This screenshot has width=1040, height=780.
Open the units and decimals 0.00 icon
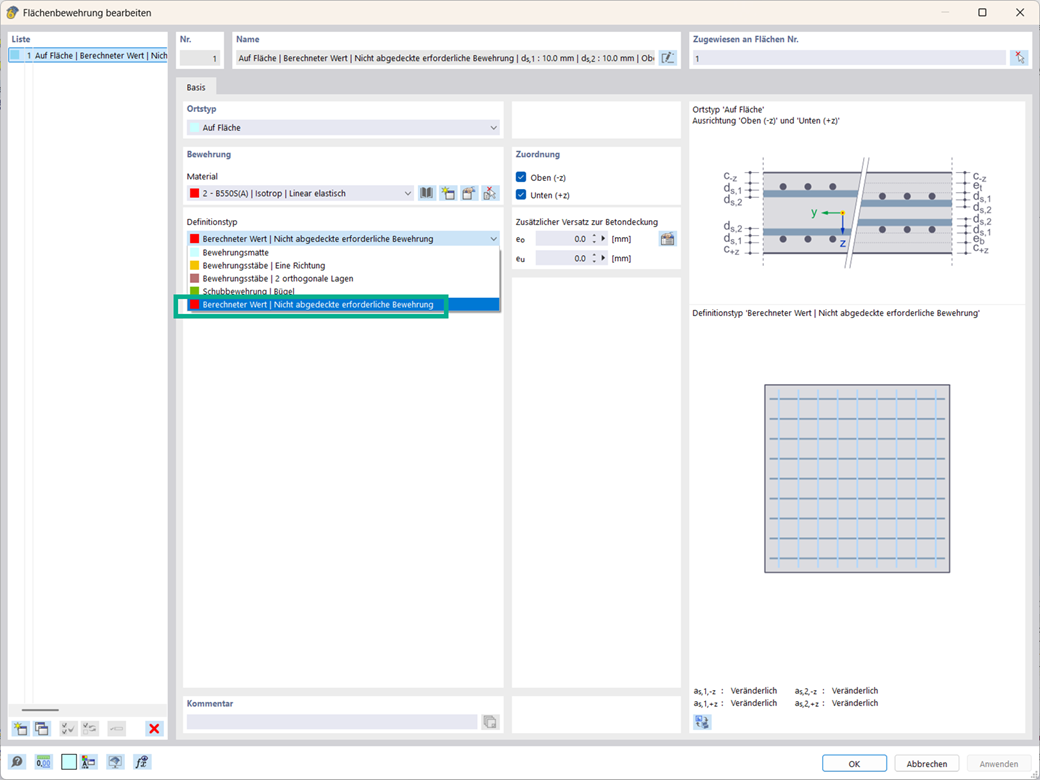pos(43,762)
